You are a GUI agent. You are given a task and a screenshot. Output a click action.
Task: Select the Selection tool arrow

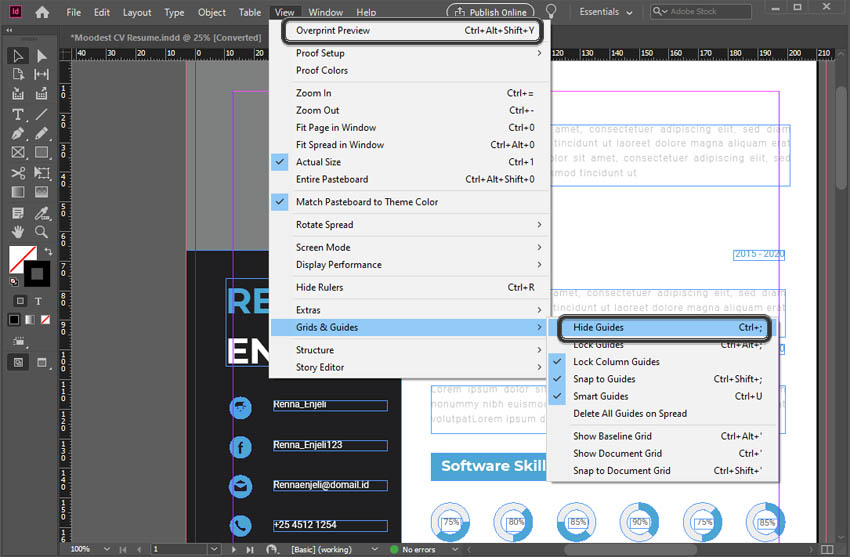pyautogui.click(x=17, y=56)
